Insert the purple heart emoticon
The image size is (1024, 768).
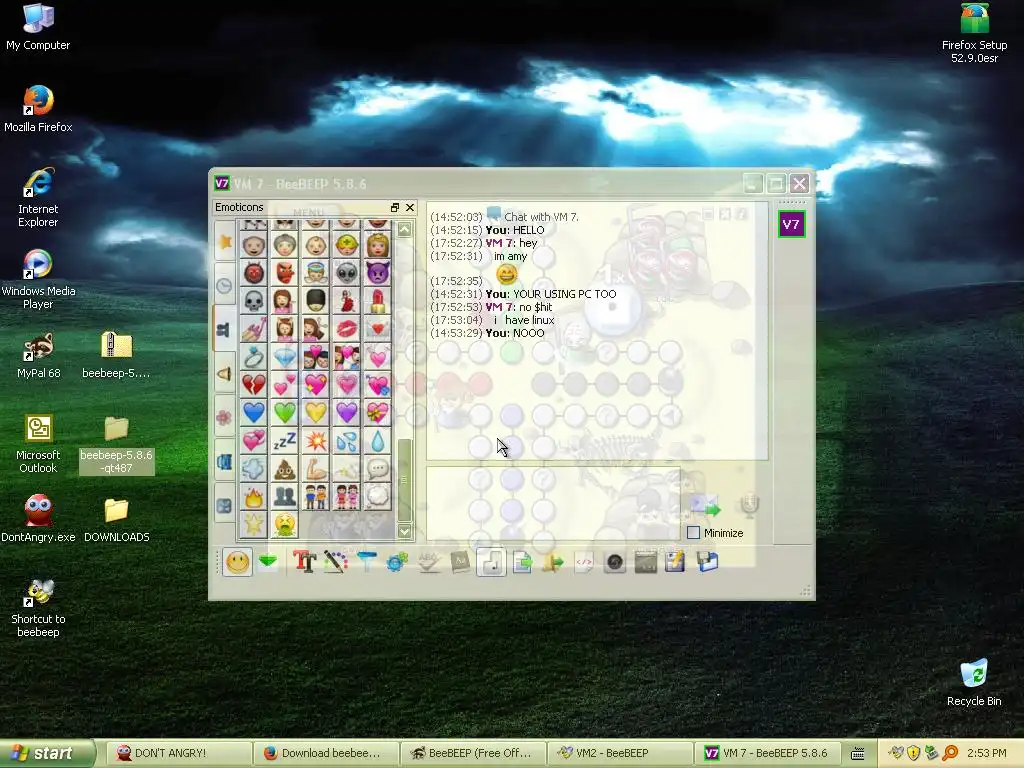click(x=347, y=413)
